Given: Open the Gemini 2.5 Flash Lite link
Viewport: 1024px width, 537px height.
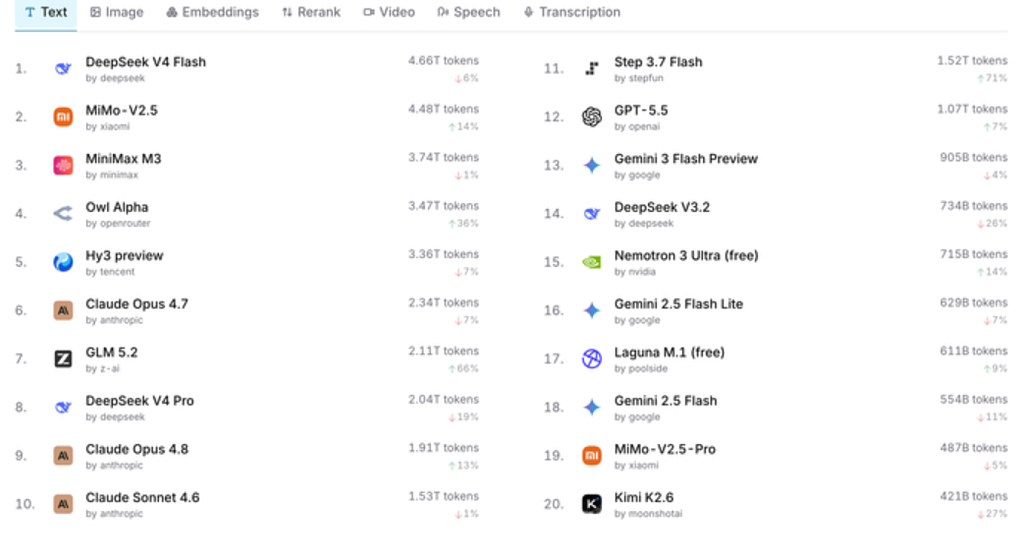Looking at the screenshot, I should 679,304.
